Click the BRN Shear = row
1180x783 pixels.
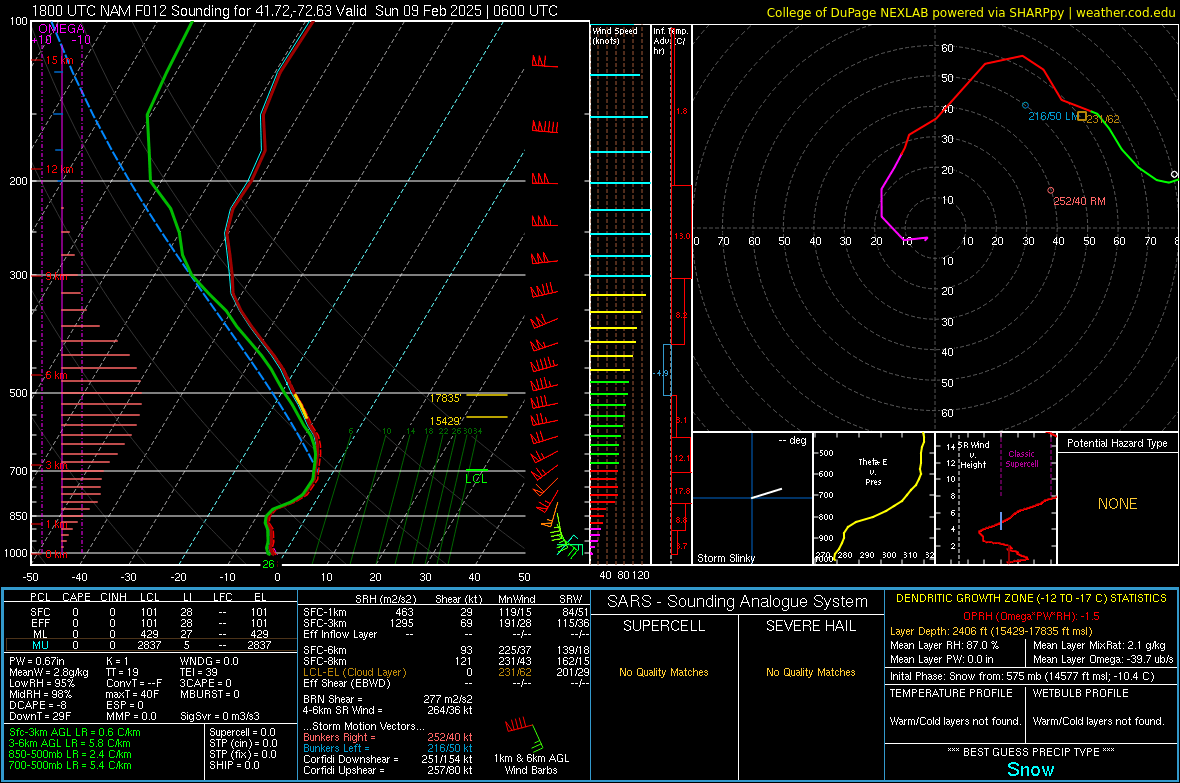pos(388,699)
